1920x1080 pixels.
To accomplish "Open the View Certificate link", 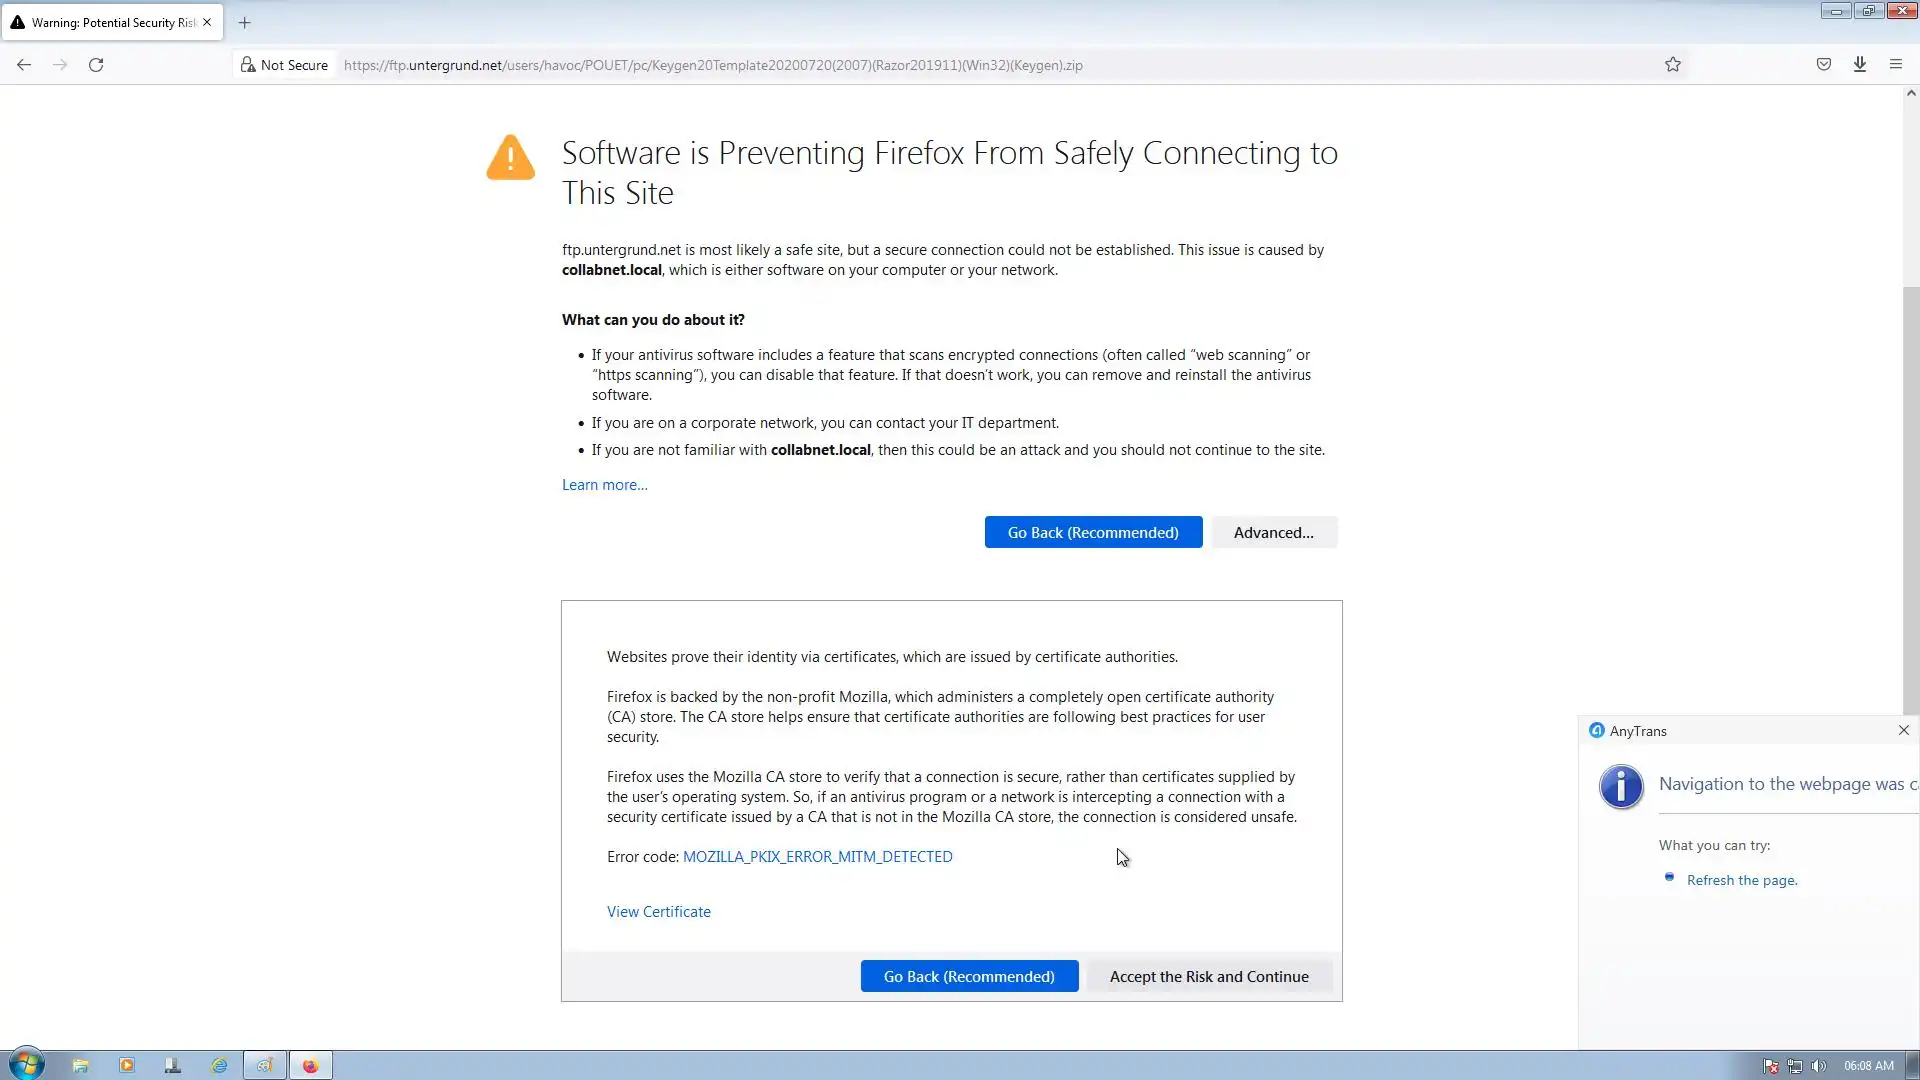I will (x=658, y=912).
